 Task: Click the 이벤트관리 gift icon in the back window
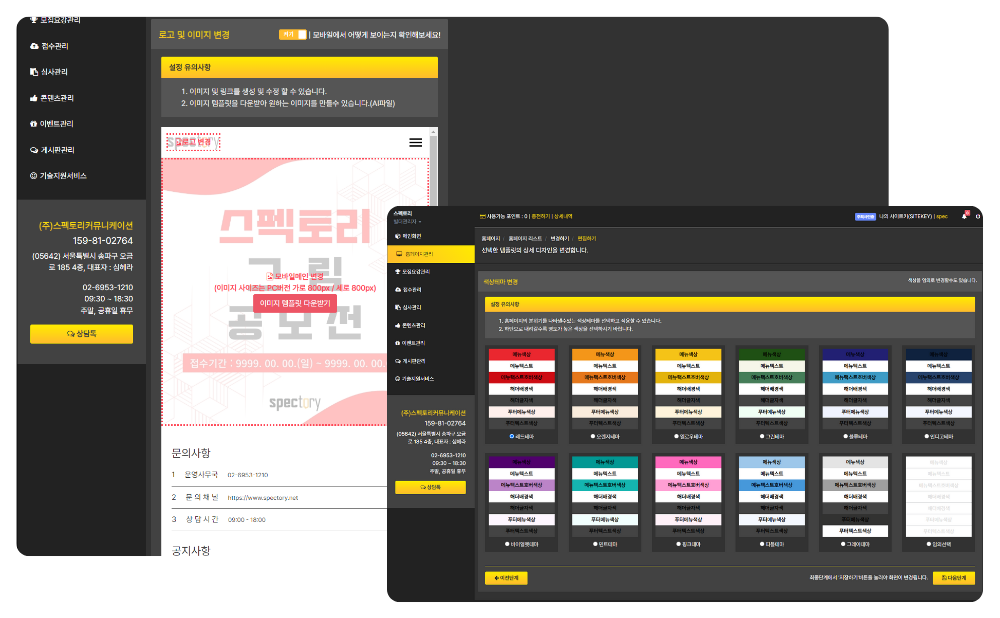34,124
